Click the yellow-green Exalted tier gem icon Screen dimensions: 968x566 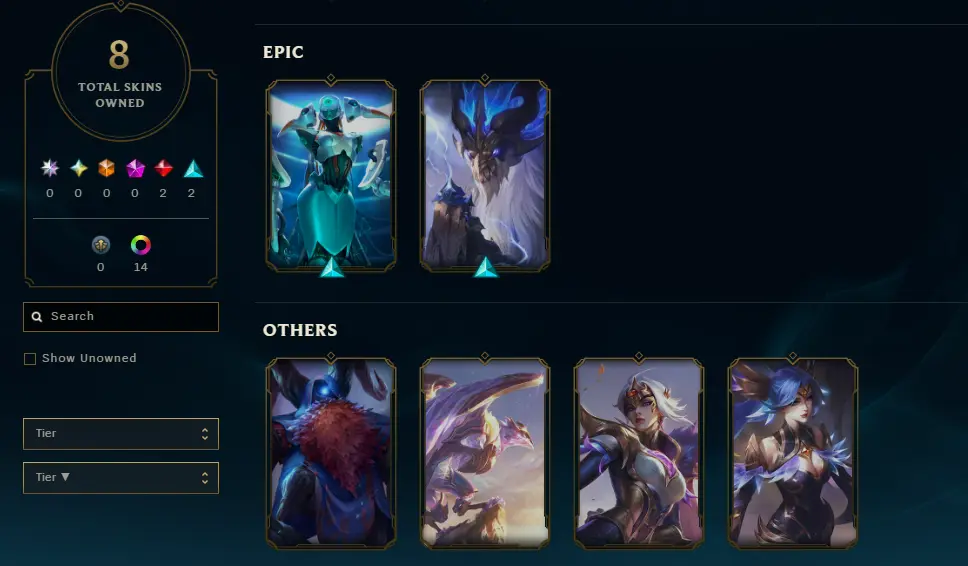click(x=78, y=168)
